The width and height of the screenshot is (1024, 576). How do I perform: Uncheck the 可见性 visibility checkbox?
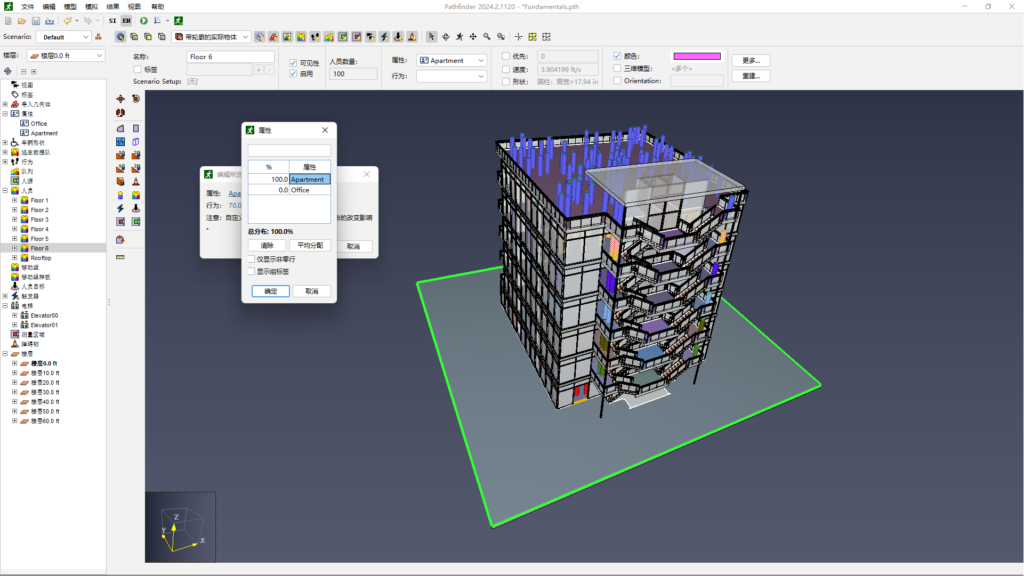(x=292, y=63)
